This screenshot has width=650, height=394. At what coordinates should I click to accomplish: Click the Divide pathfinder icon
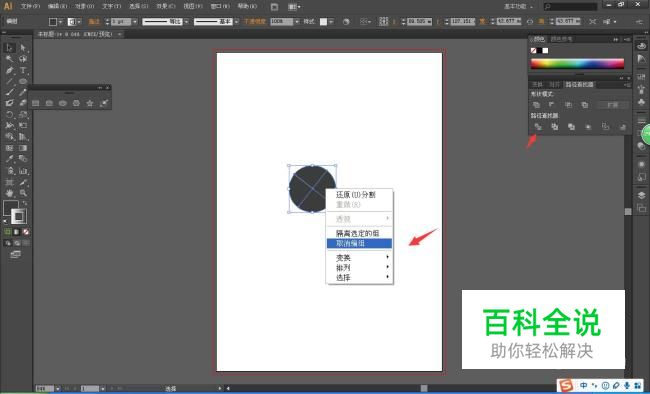click(x=538, y=127)
